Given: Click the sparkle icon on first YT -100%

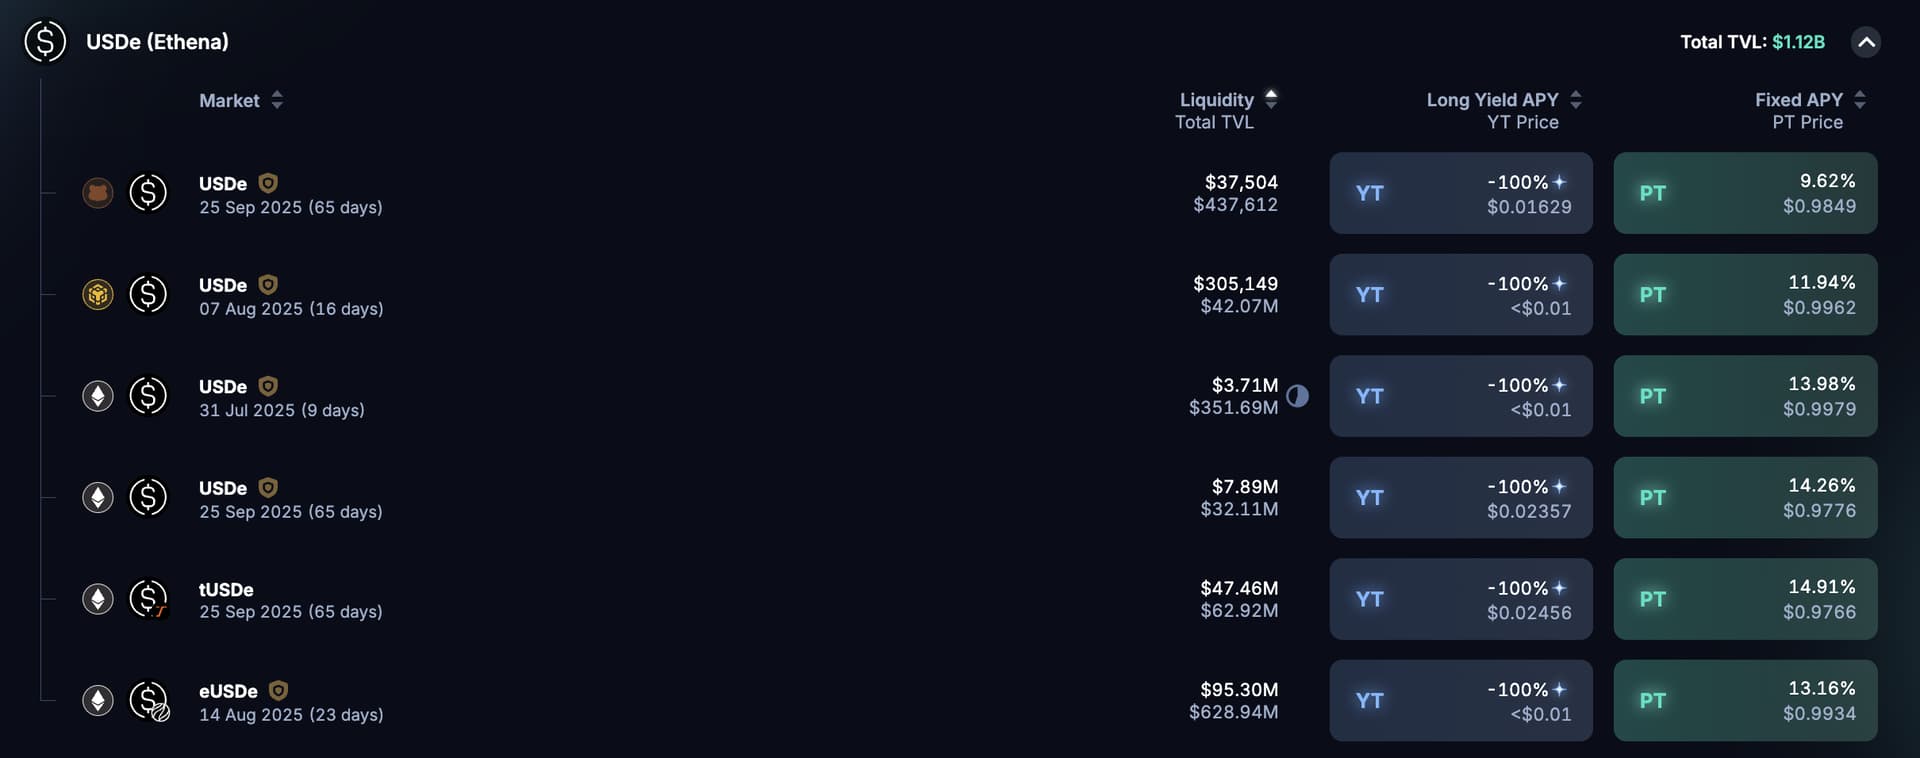Looking at the screenshot, I should 1560,182.
